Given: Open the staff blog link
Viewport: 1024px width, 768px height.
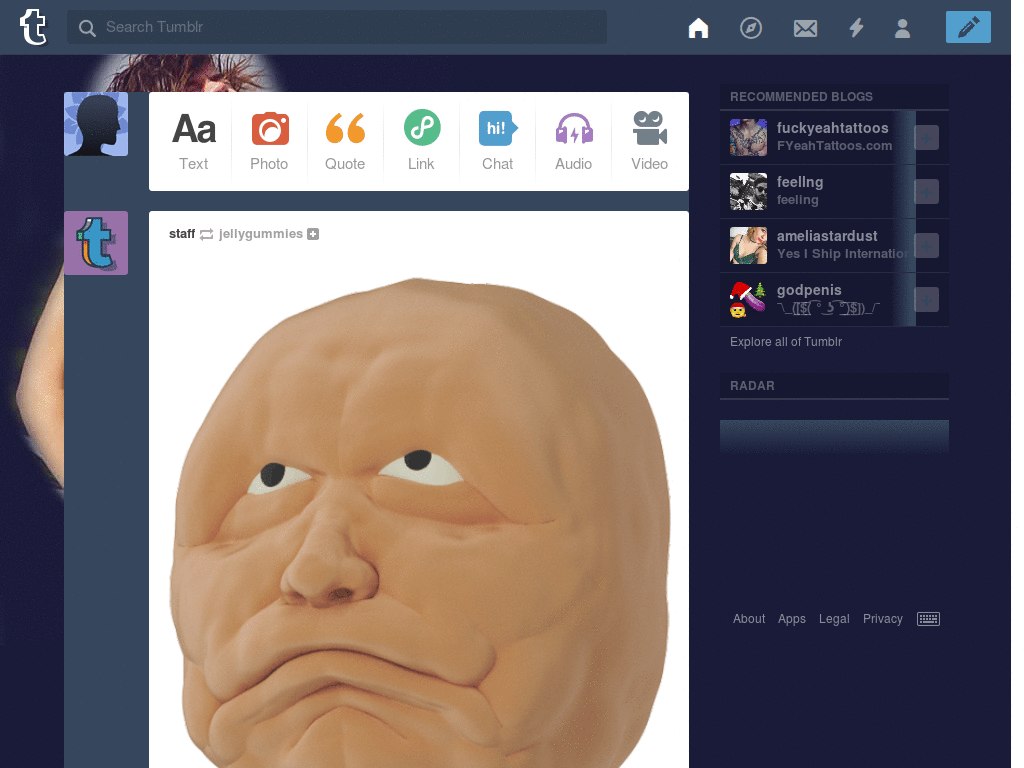Looking at the screenshot, I should tap(182, 234).
